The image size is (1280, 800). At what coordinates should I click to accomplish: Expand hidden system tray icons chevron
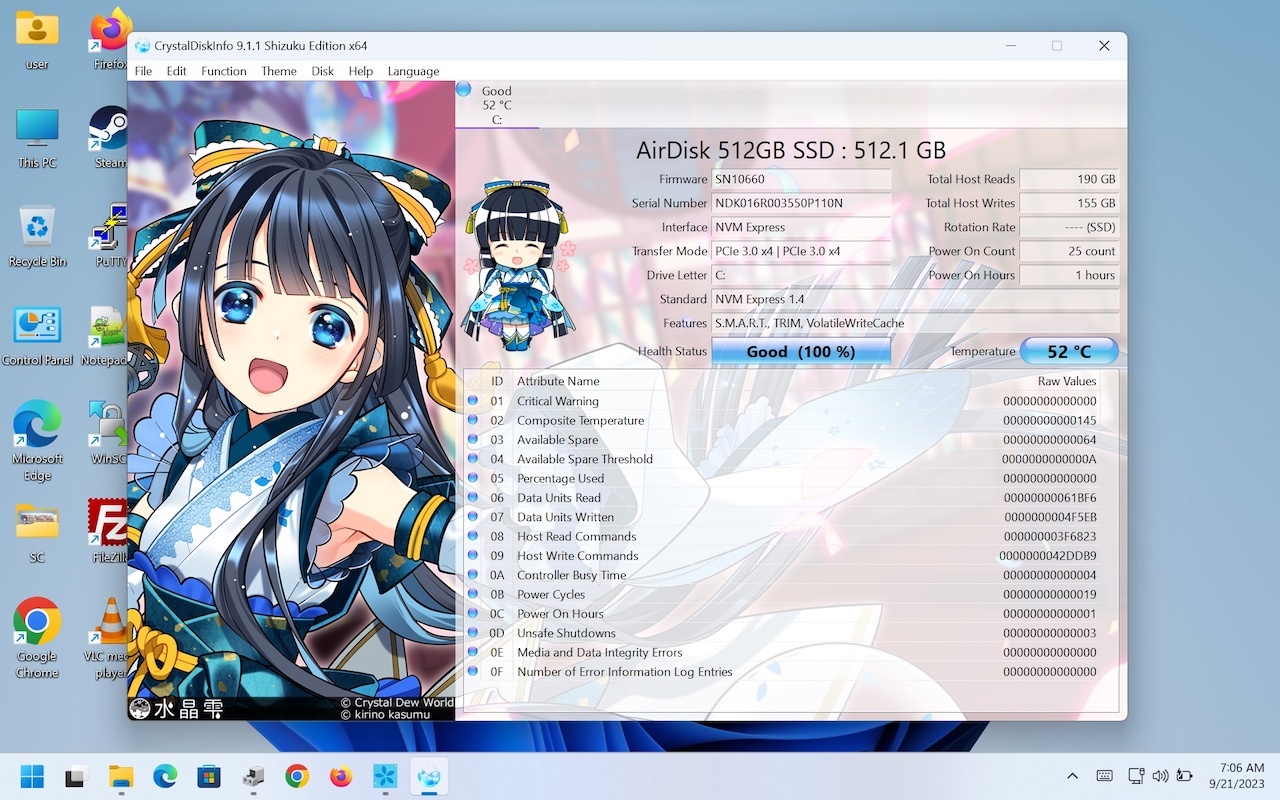[x=1072, y=776]
